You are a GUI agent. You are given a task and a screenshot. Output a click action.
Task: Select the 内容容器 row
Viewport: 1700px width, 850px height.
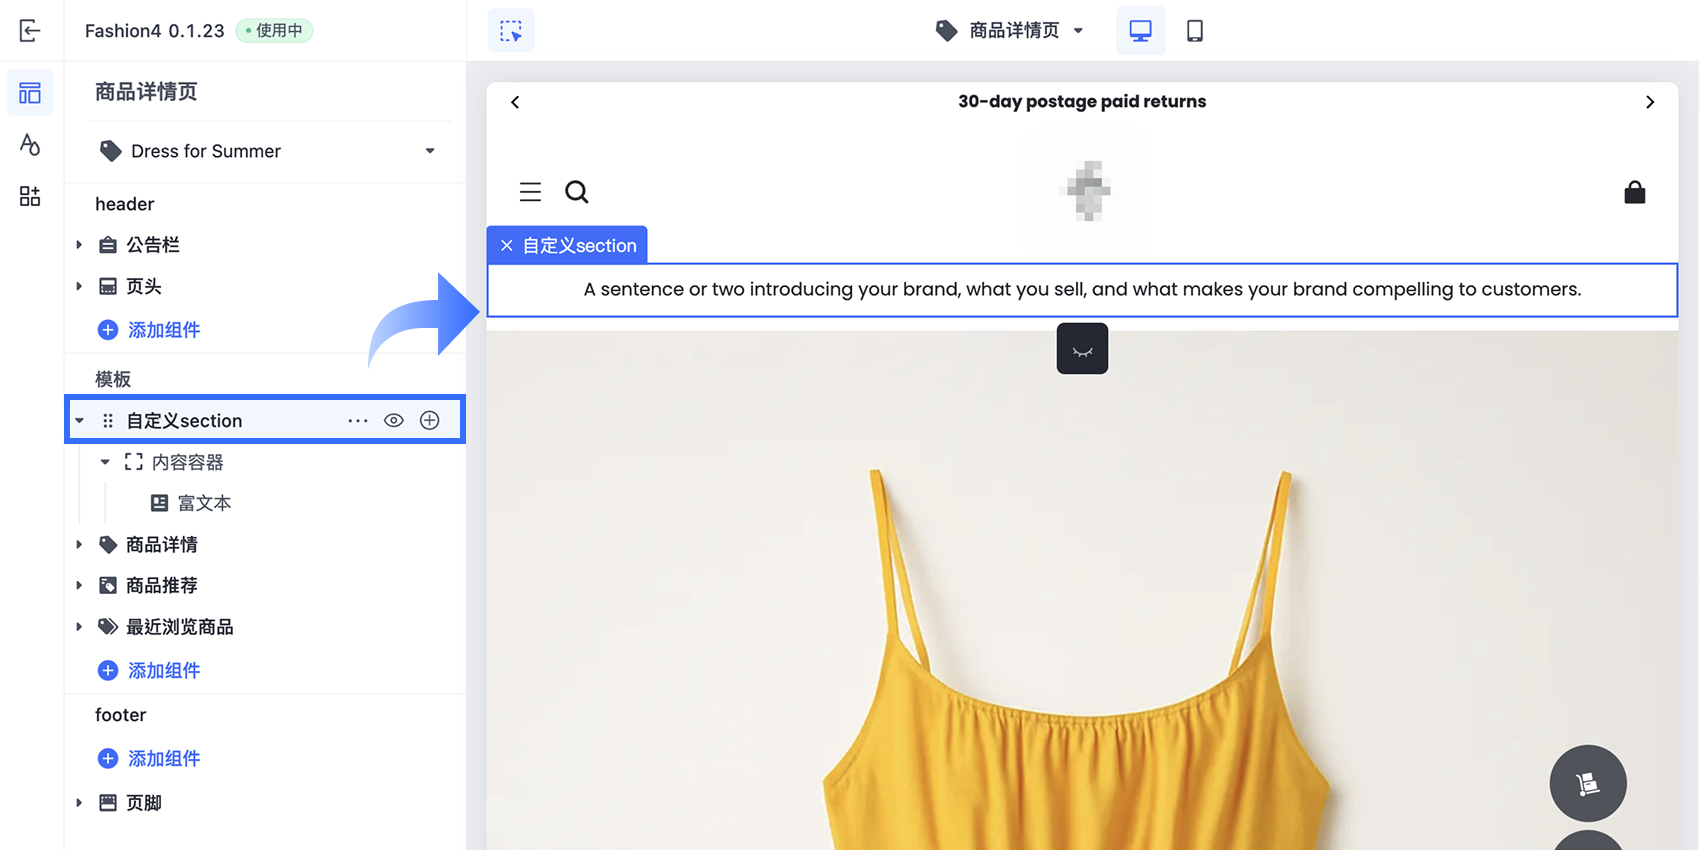(x=265, y=462)
